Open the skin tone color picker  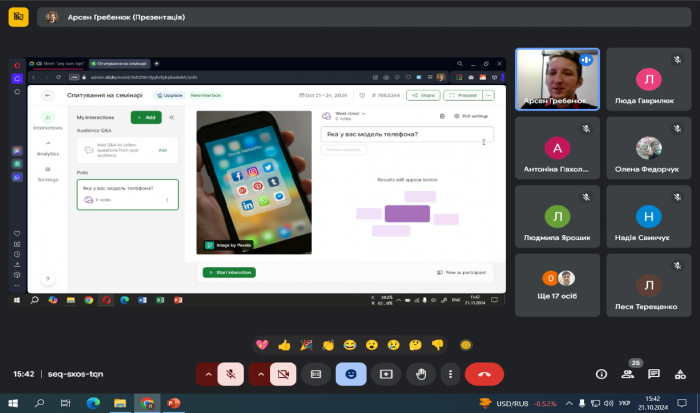point(465,344)
